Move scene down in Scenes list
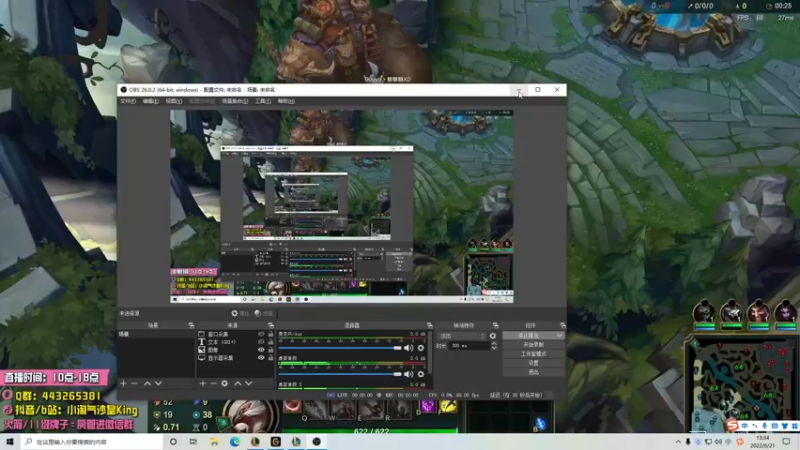Screen dimensions: 800x450 pyautogui.click(x=158, y=383)
